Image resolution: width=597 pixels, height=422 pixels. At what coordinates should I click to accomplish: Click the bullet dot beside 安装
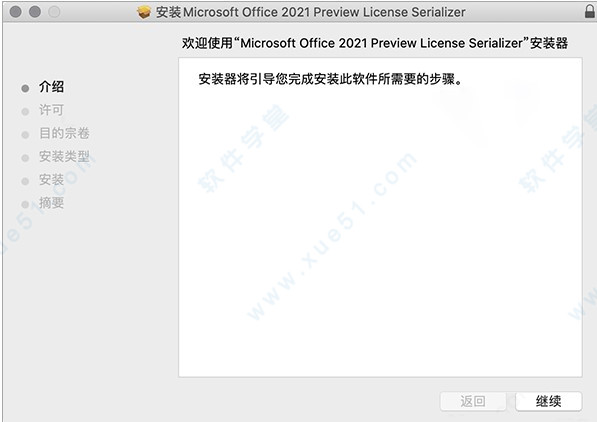[x=25, y=181]
